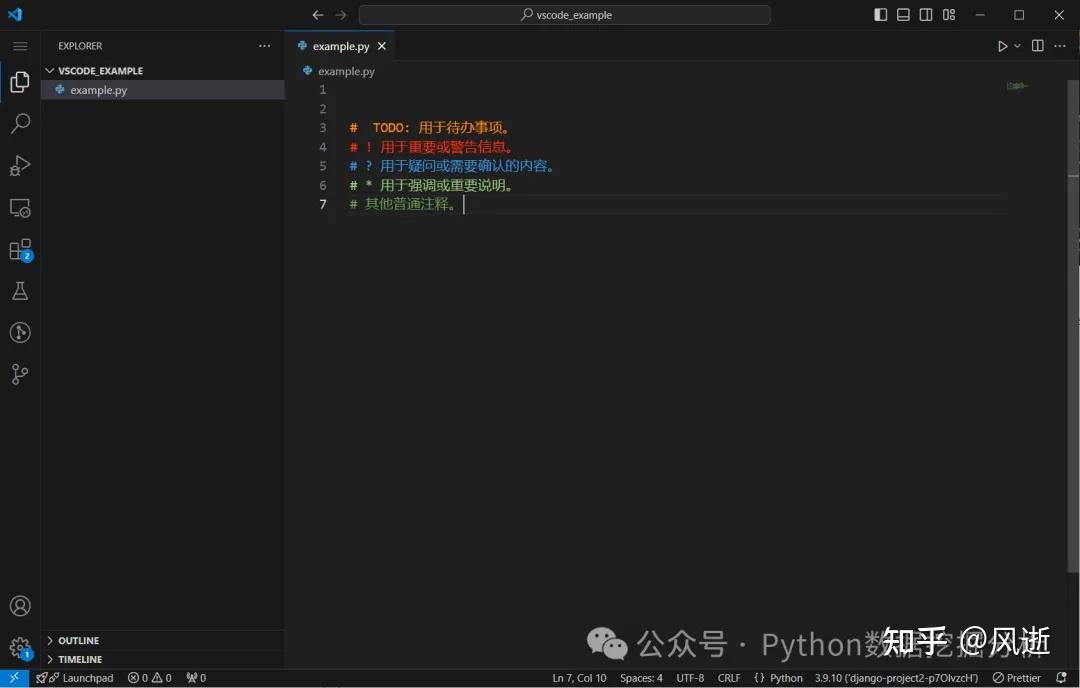Image resolution: width=1080 pixels, height=688 pixels.
Task: Click Launchpad in status bar
Action: tap(75, 678)
